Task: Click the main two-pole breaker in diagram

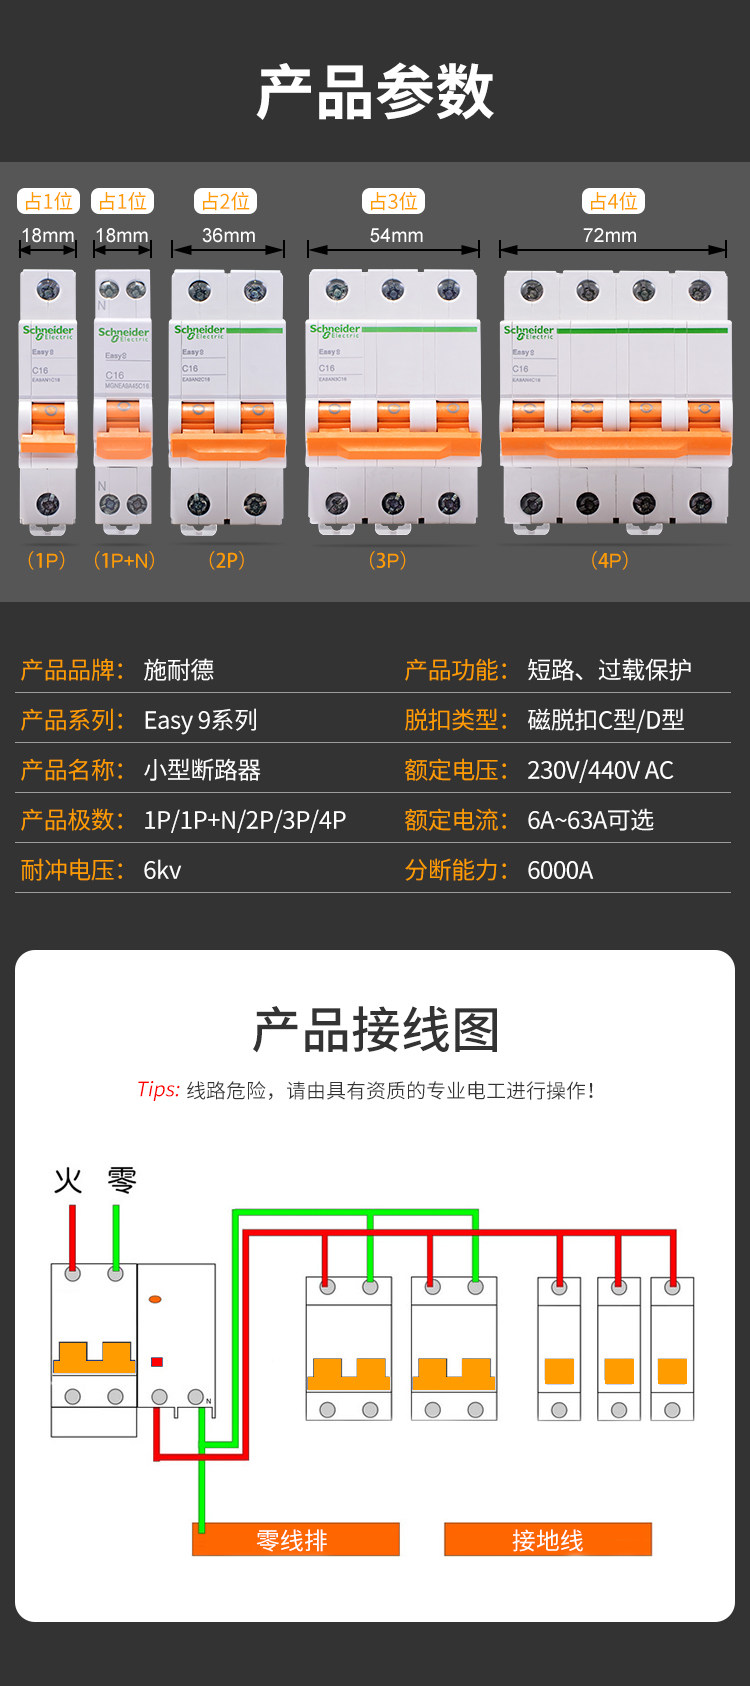Action: 94,1350
